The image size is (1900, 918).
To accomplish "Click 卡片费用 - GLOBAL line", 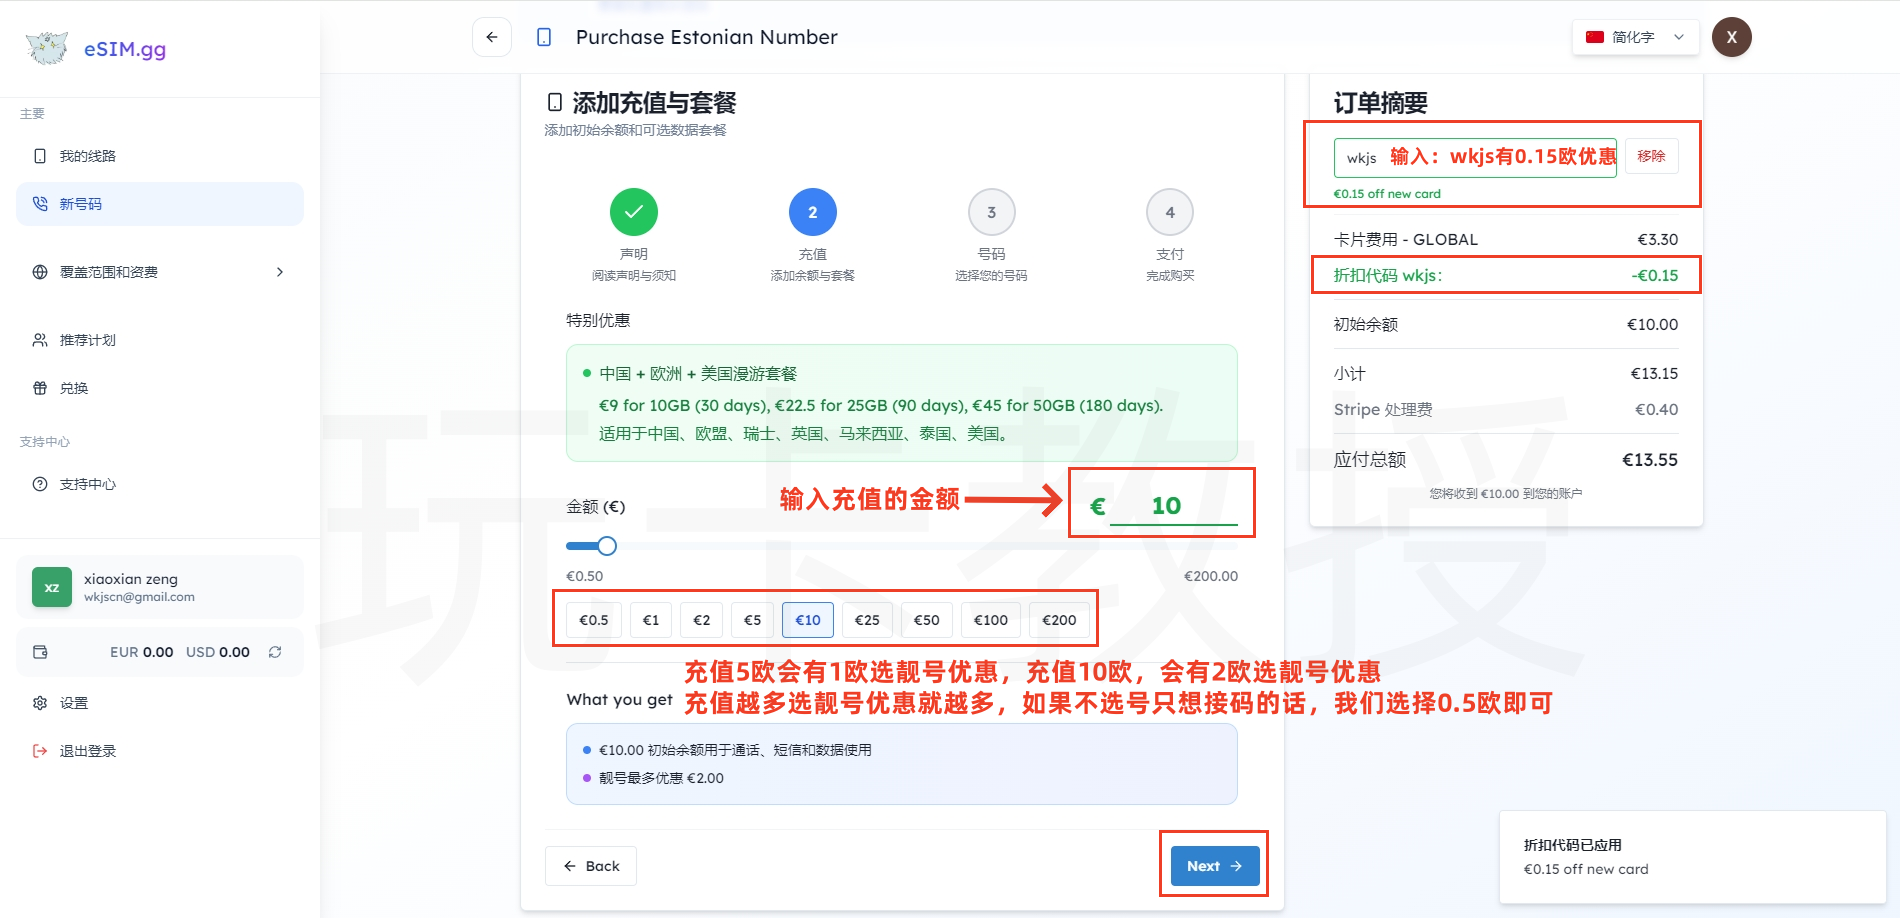I will pyautogui.click(x=1506, y=239).
